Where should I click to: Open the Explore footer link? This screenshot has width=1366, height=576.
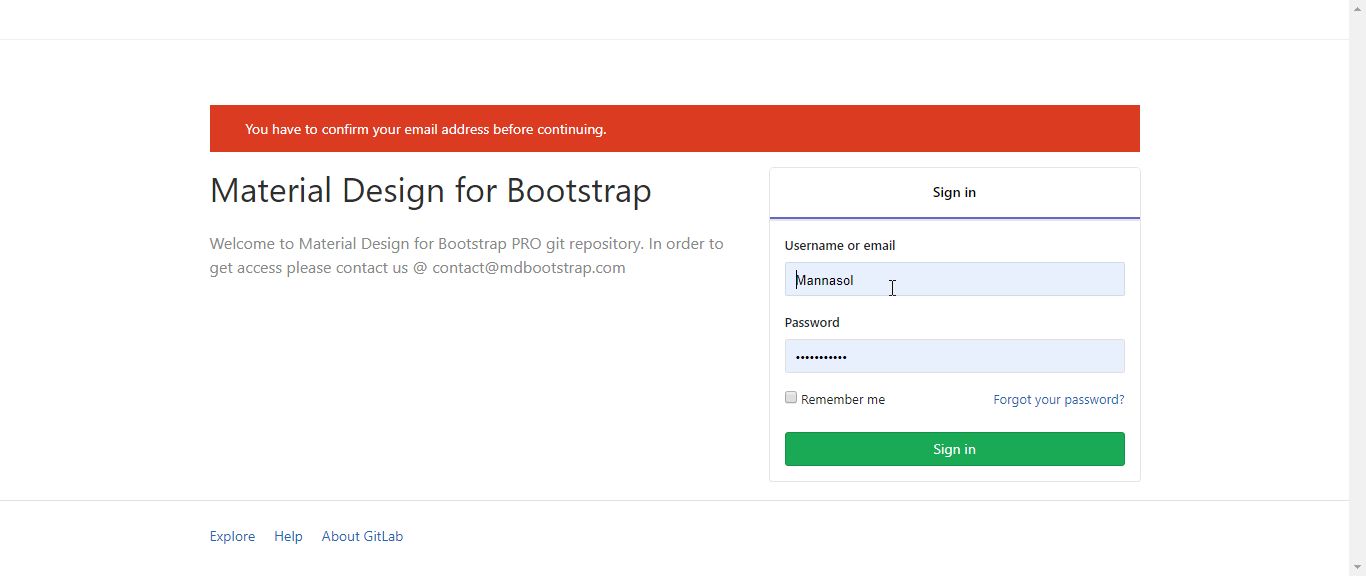point(232,536)
